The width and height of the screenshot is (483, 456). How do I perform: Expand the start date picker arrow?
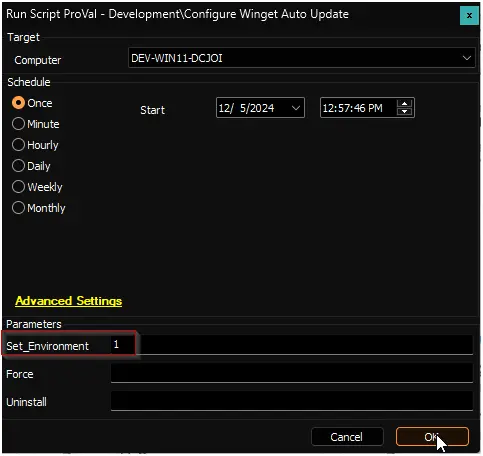pos(295,108)
